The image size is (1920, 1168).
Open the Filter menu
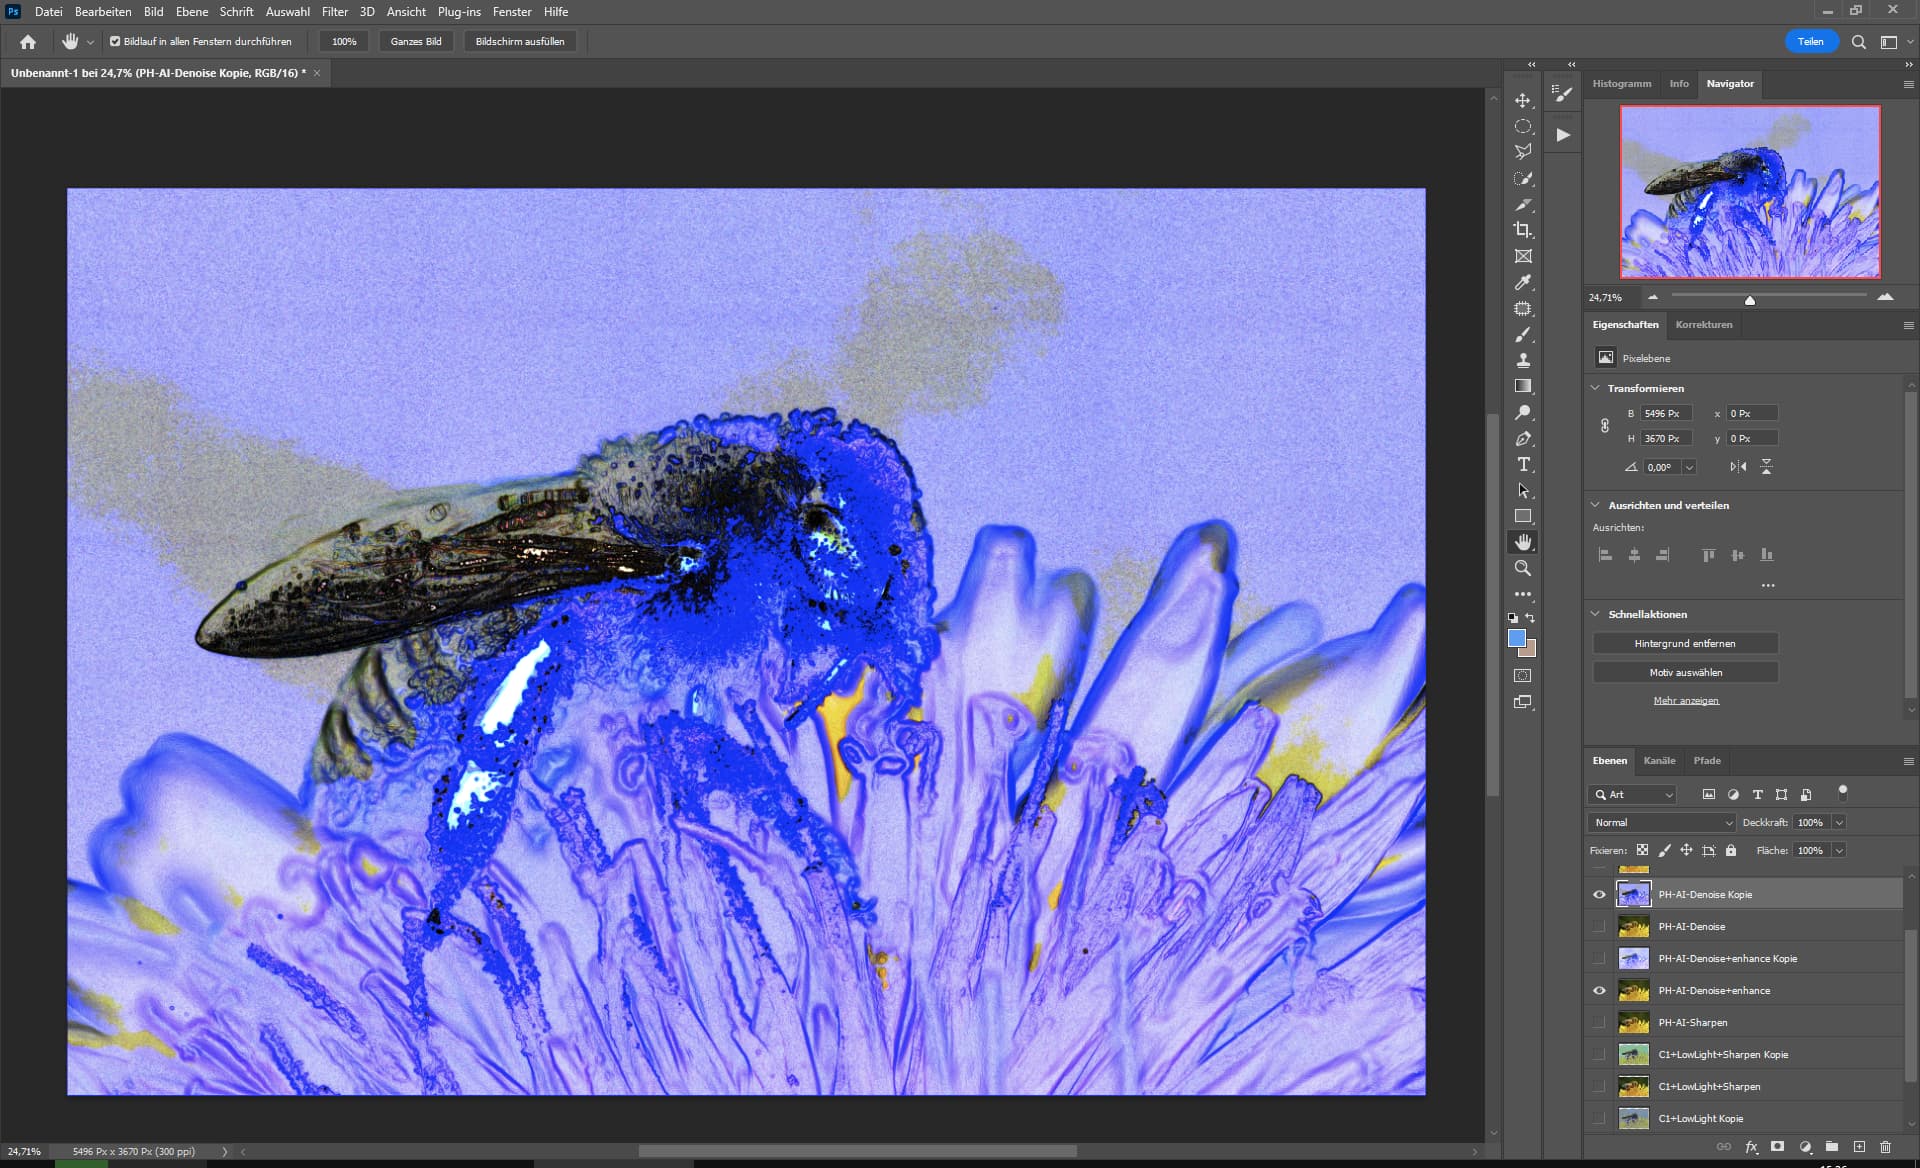click(x=334, y=12)
